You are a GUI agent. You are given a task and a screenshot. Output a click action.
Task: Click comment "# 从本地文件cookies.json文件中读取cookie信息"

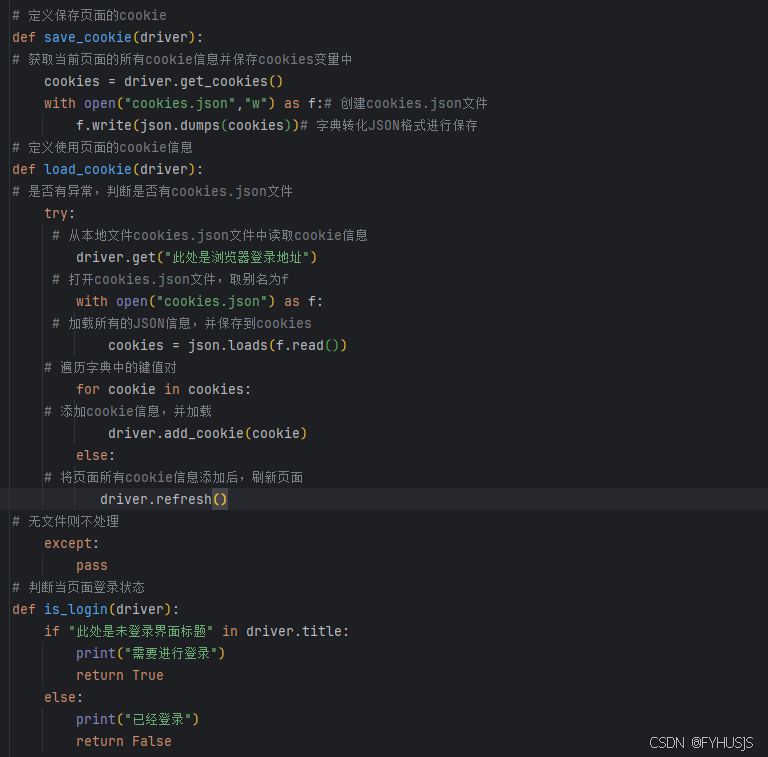(210, 236)
